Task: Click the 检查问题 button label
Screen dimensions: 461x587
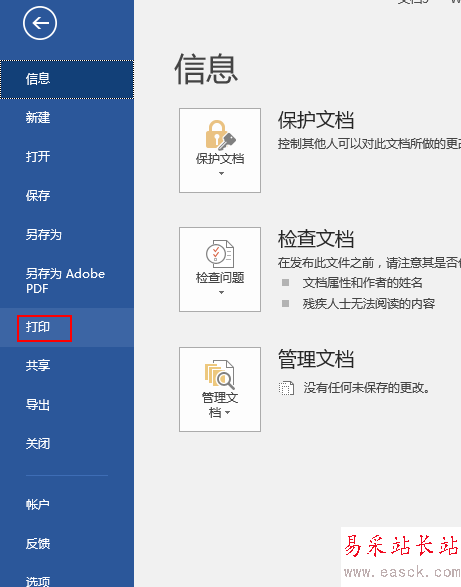Action: [220, 278]
